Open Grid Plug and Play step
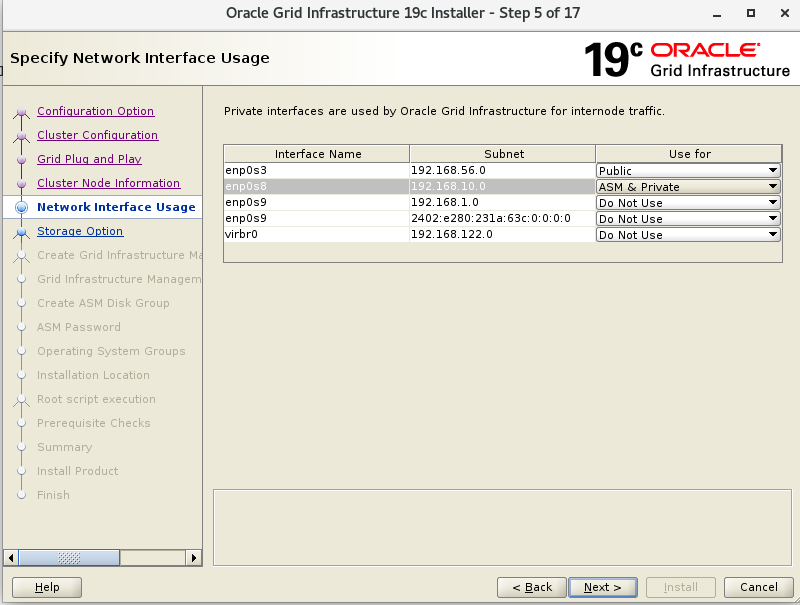This screenshot has width=800, height=605. coord(89,159)
